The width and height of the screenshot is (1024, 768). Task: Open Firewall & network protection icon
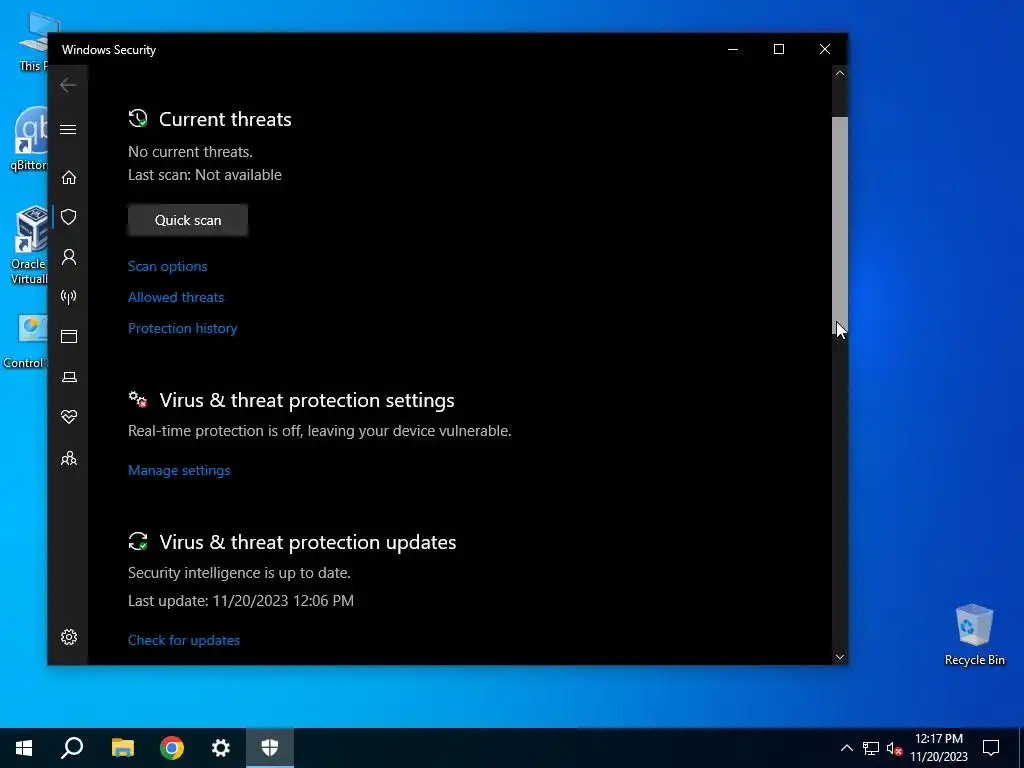click(x=69, y=297)
